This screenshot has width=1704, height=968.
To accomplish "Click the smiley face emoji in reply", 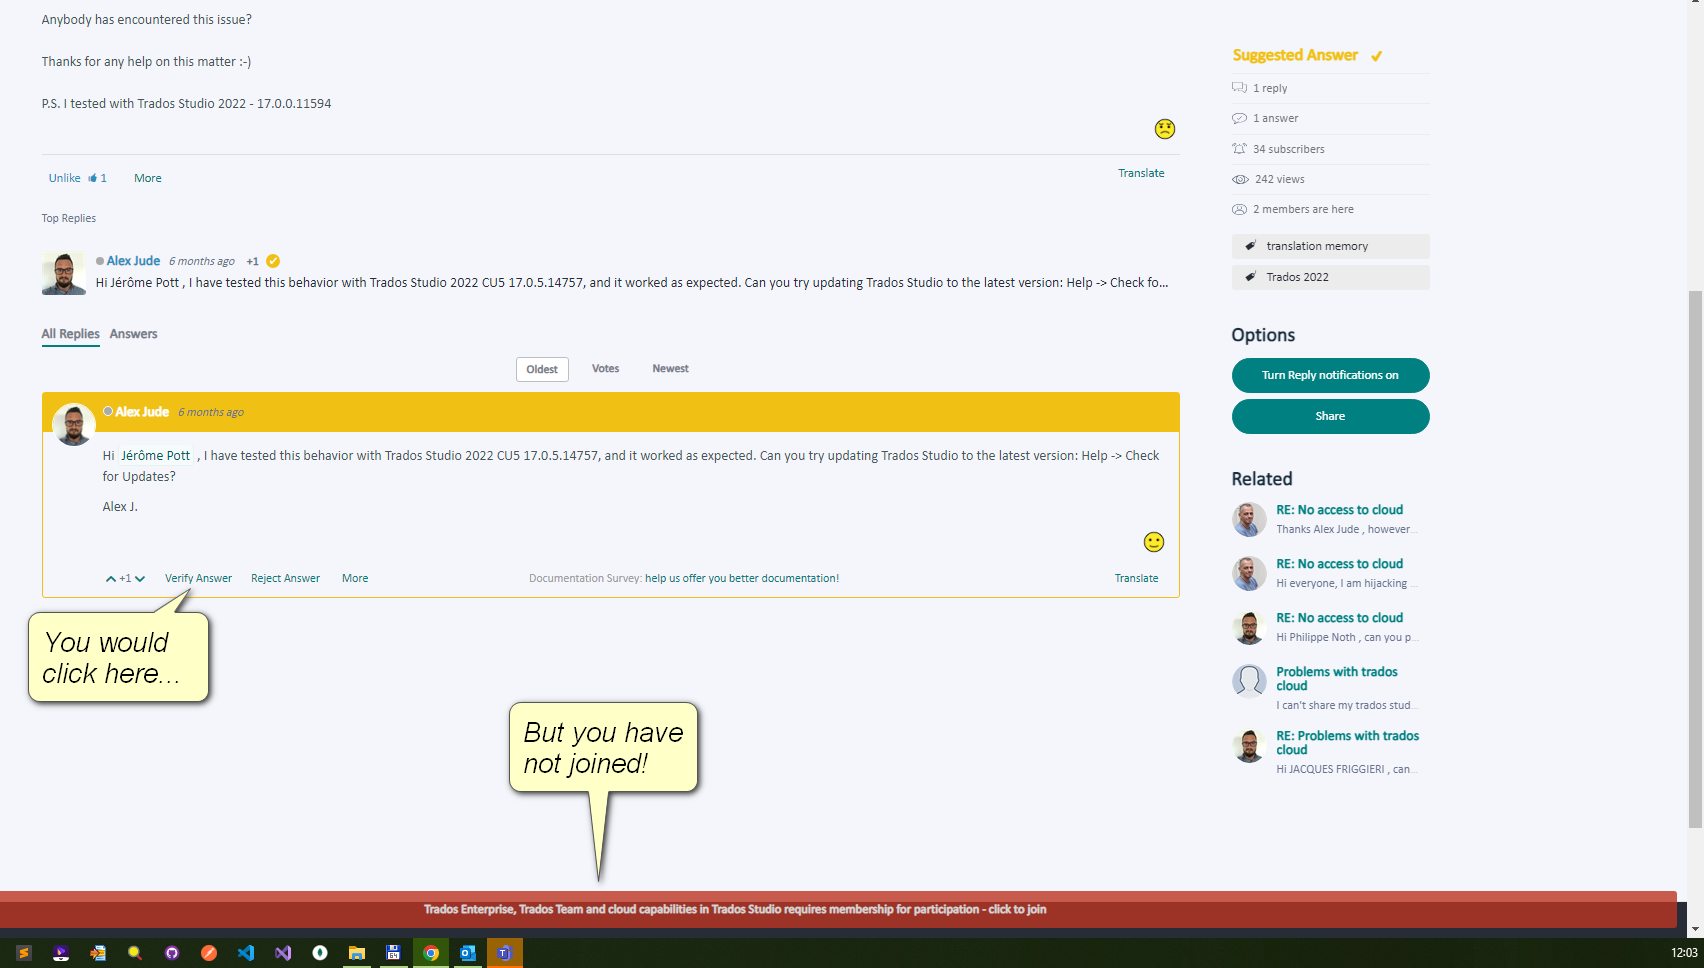I will [x=1154, y=542].
